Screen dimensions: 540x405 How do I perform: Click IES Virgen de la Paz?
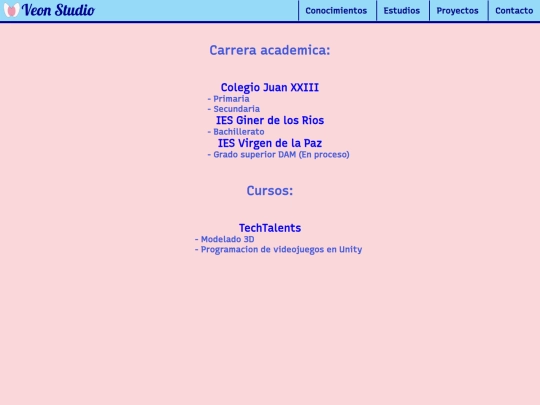click(x=270, y=143)
